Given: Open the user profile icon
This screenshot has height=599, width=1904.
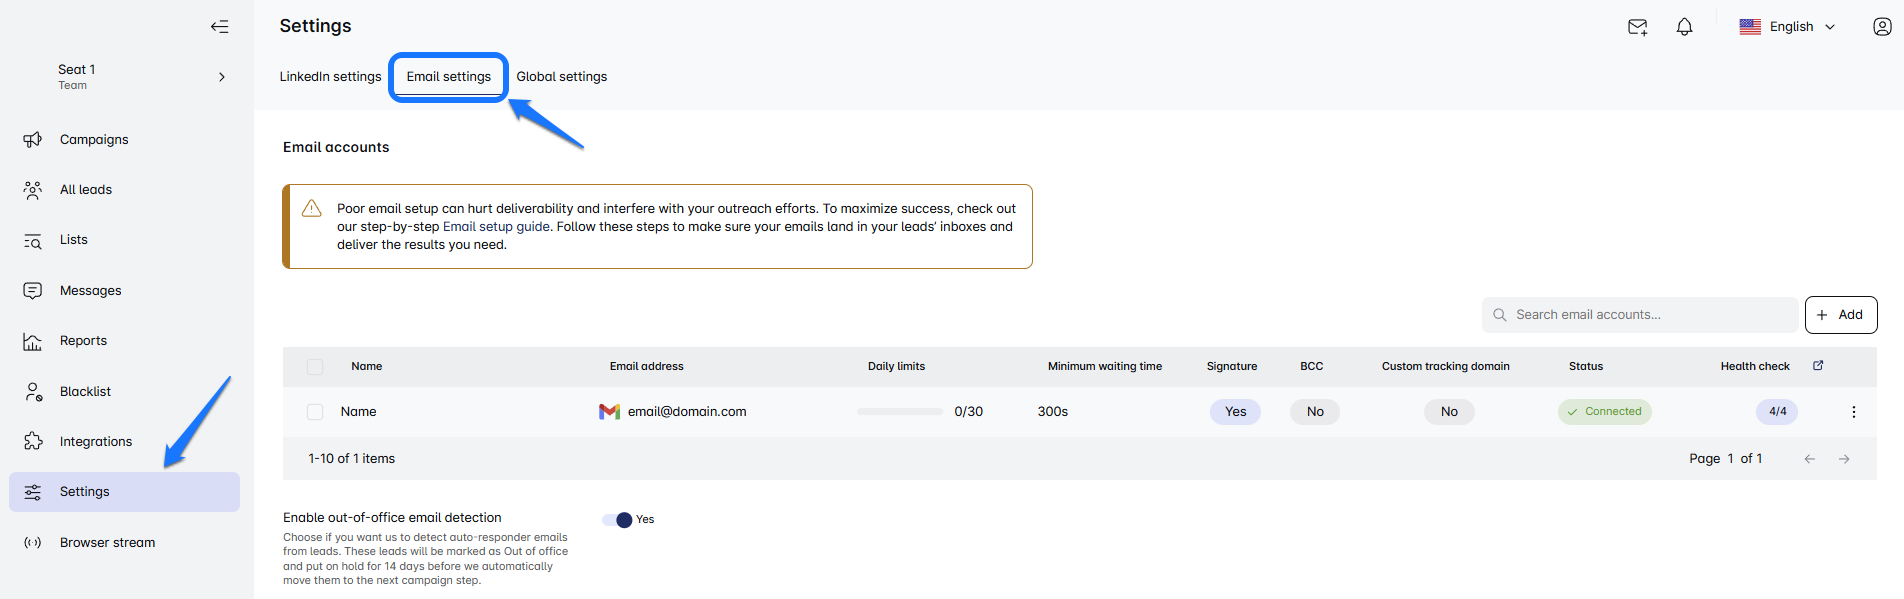Looking at the screenshot, I should pyautogui.click(x=1881, y=27).
